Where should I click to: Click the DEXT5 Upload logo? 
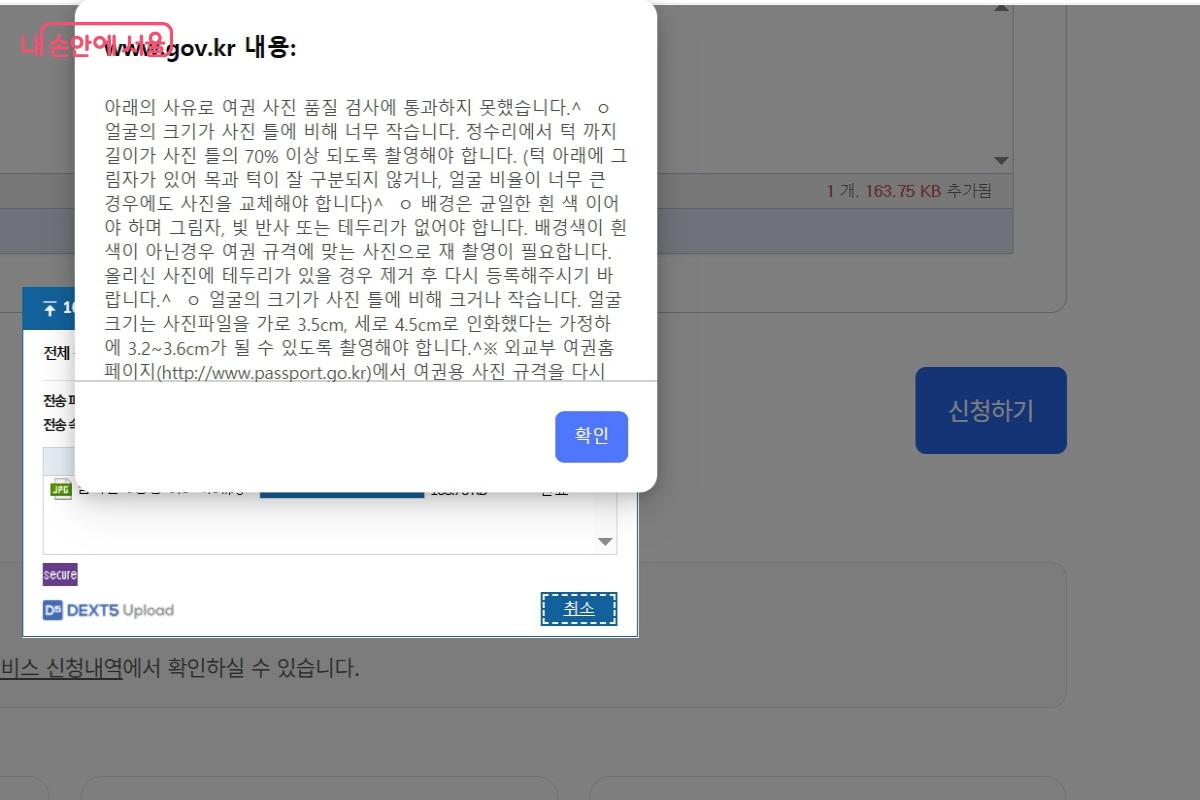pos(107,610)
